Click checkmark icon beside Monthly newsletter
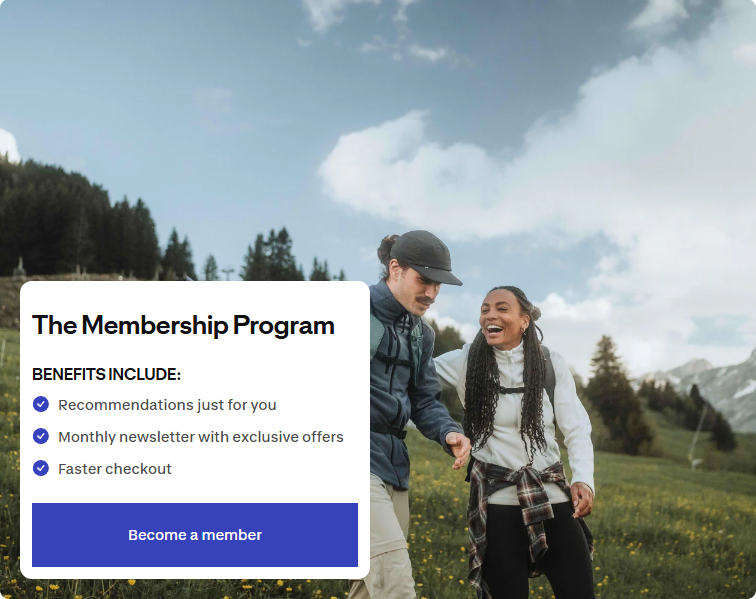756x599 pixels. (x=41, y=436)
